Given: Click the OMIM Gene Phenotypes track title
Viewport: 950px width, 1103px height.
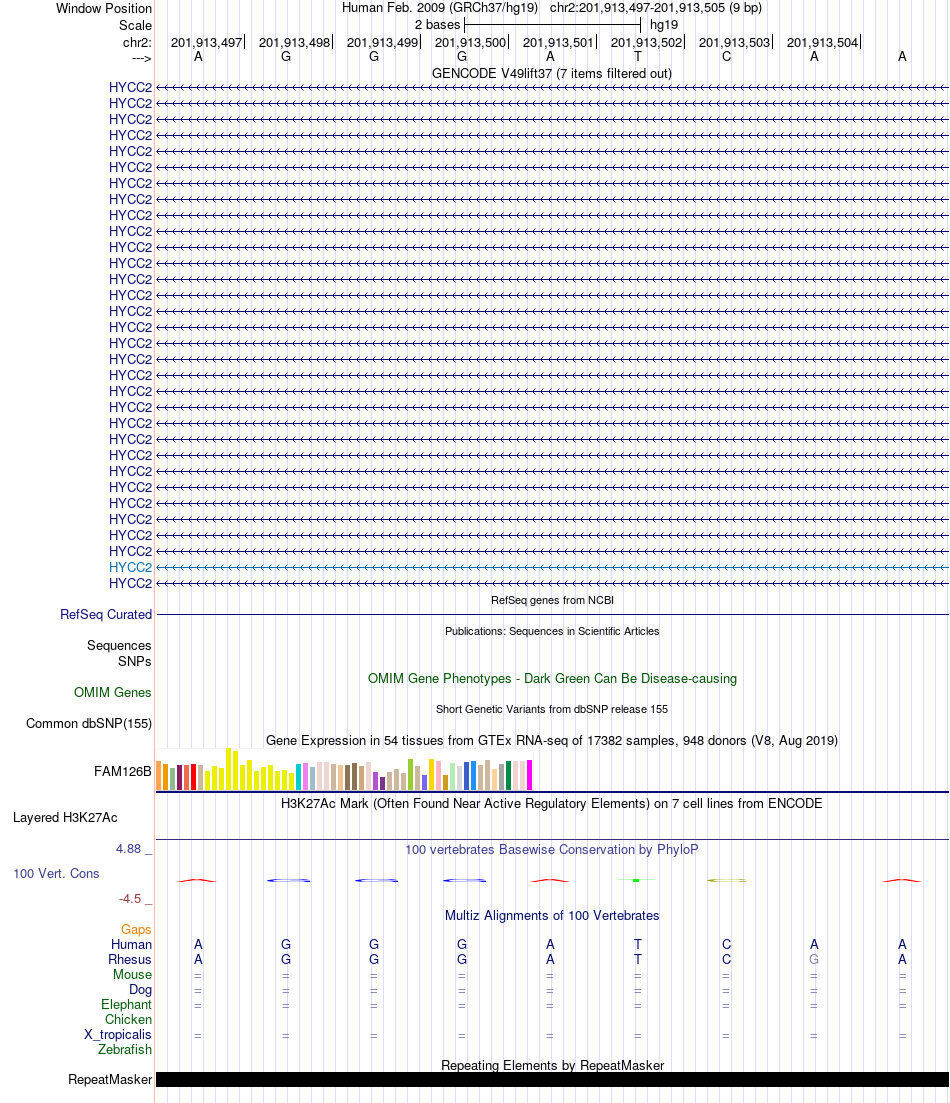Looking at the screenshot, I should point(552,678).
